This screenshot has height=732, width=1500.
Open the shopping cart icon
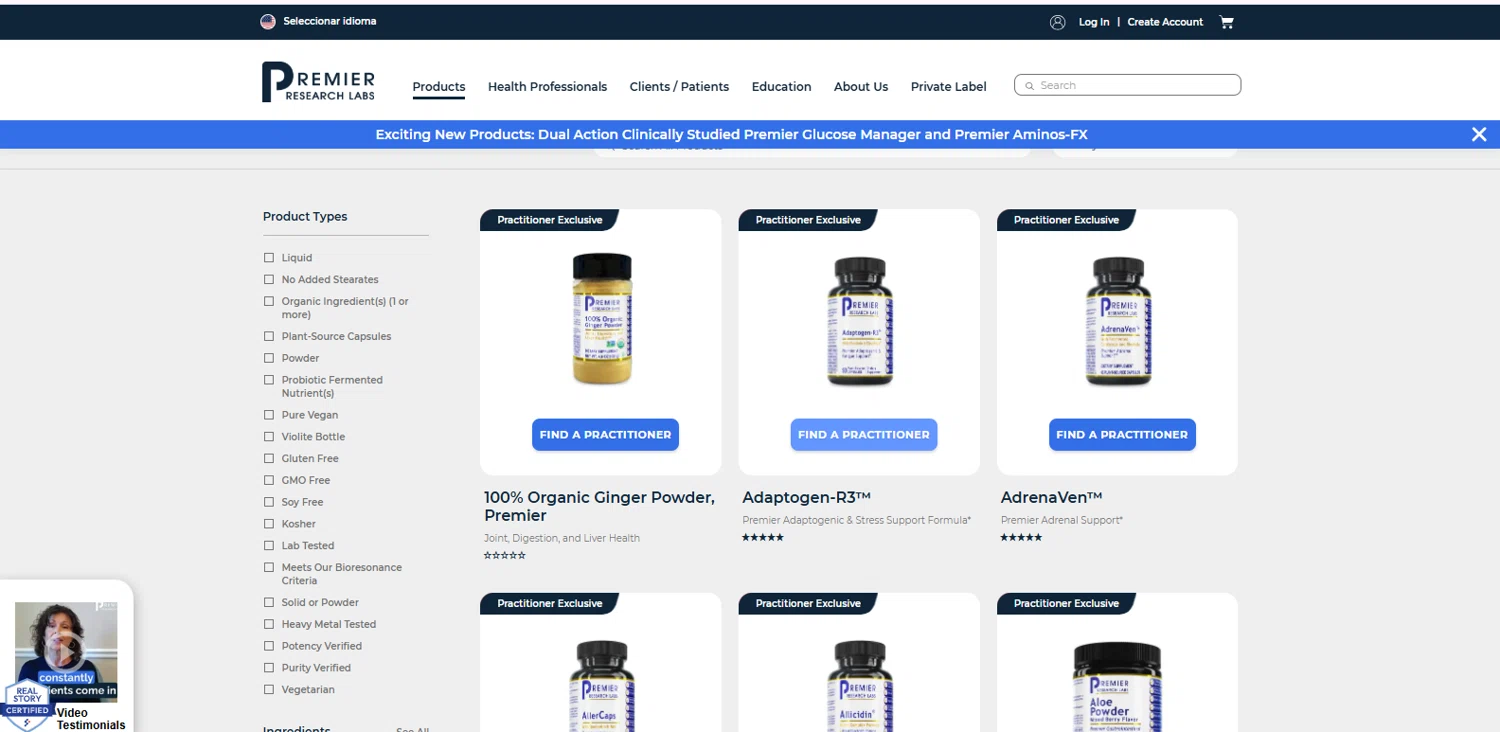[x=1227, y=22]
